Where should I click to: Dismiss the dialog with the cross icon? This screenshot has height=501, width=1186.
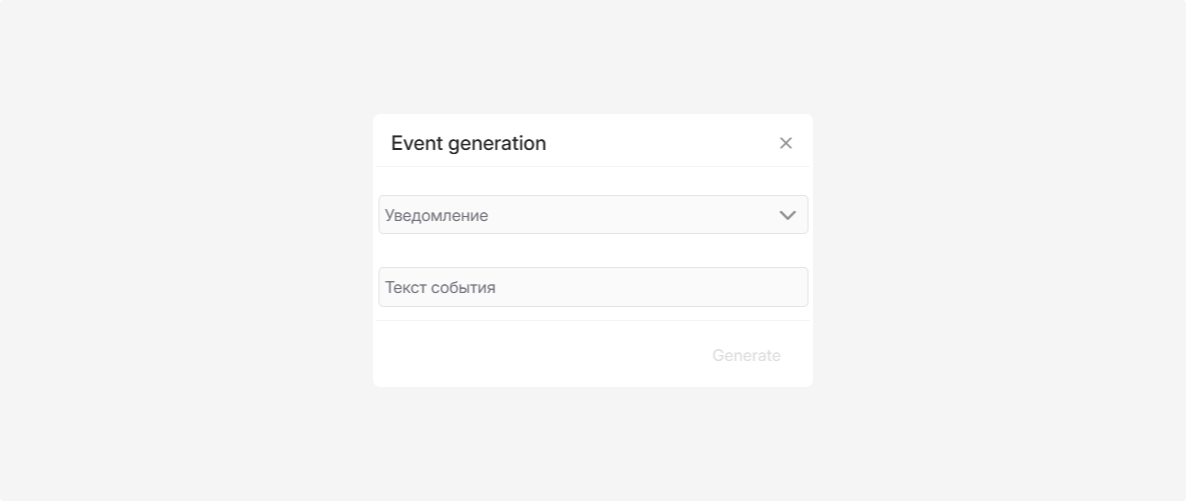tap(786, 143)
